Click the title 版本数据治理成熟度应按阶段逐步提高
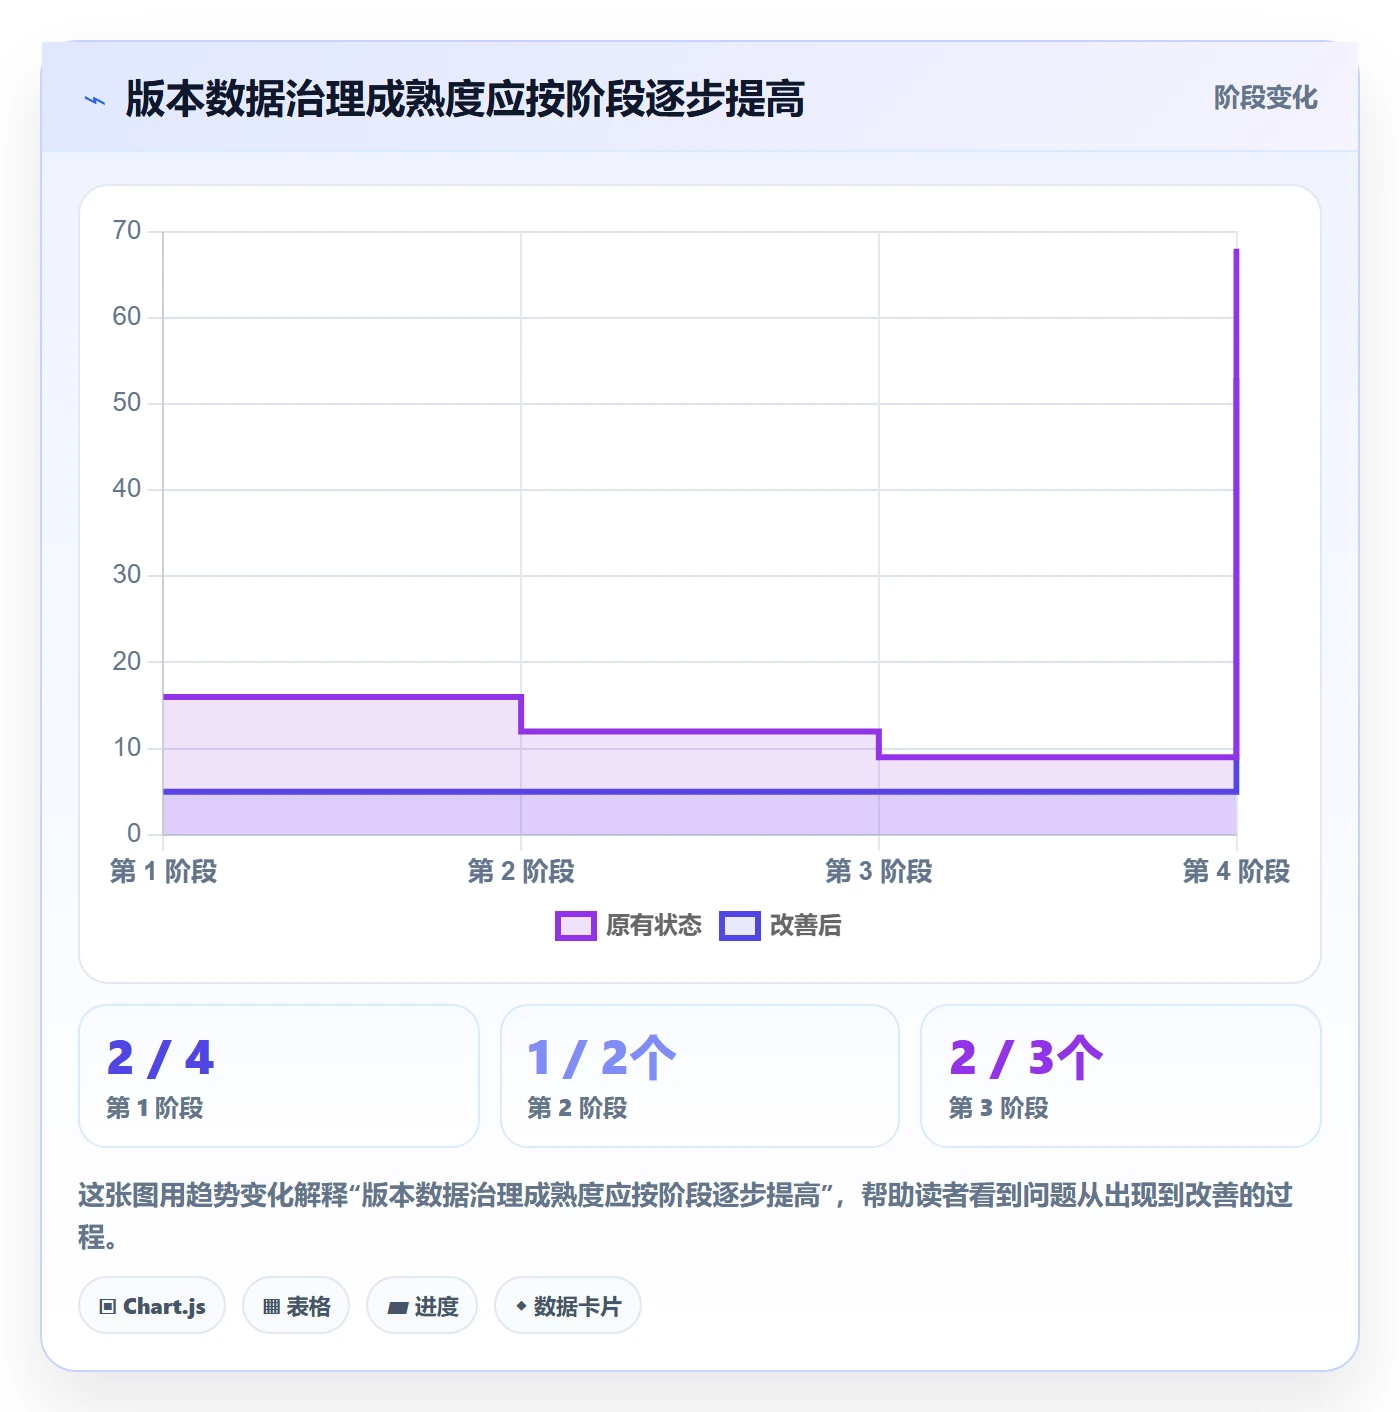The image size is (1400, 1412). pyautogui.click(x=465, y=99)
